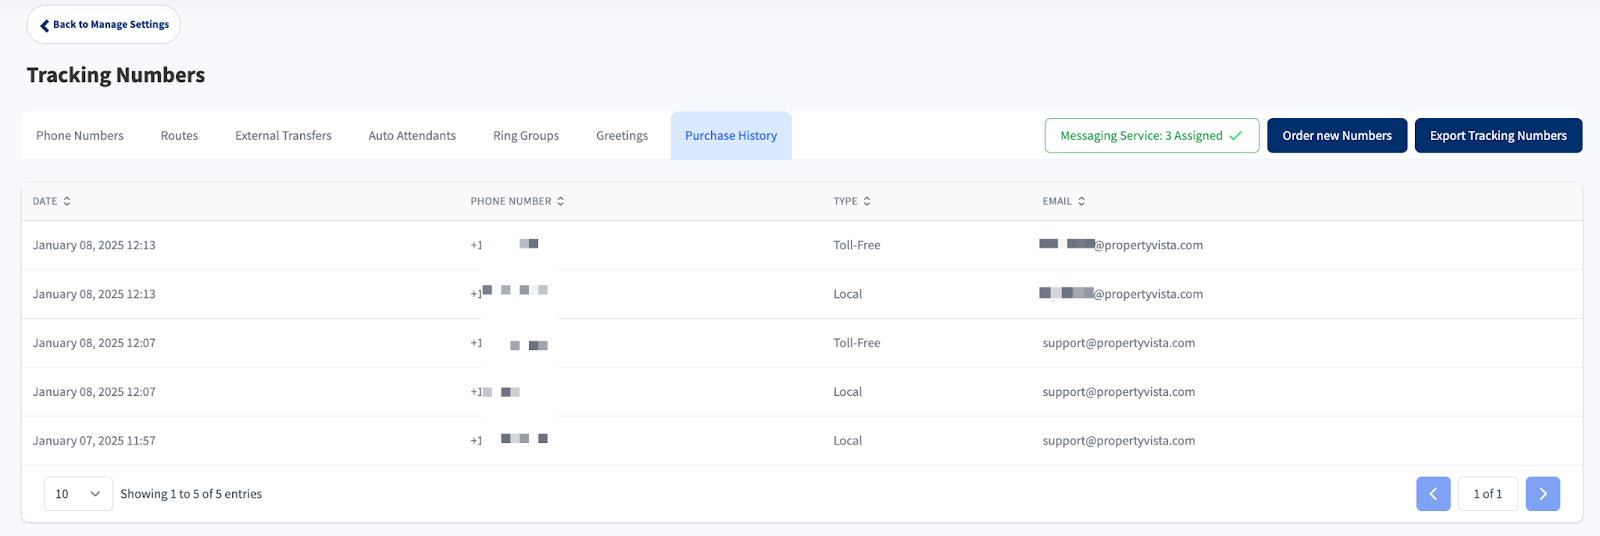Switch to Ring Groups tab
Viewport: 1600px width, 536px height.
526,136
